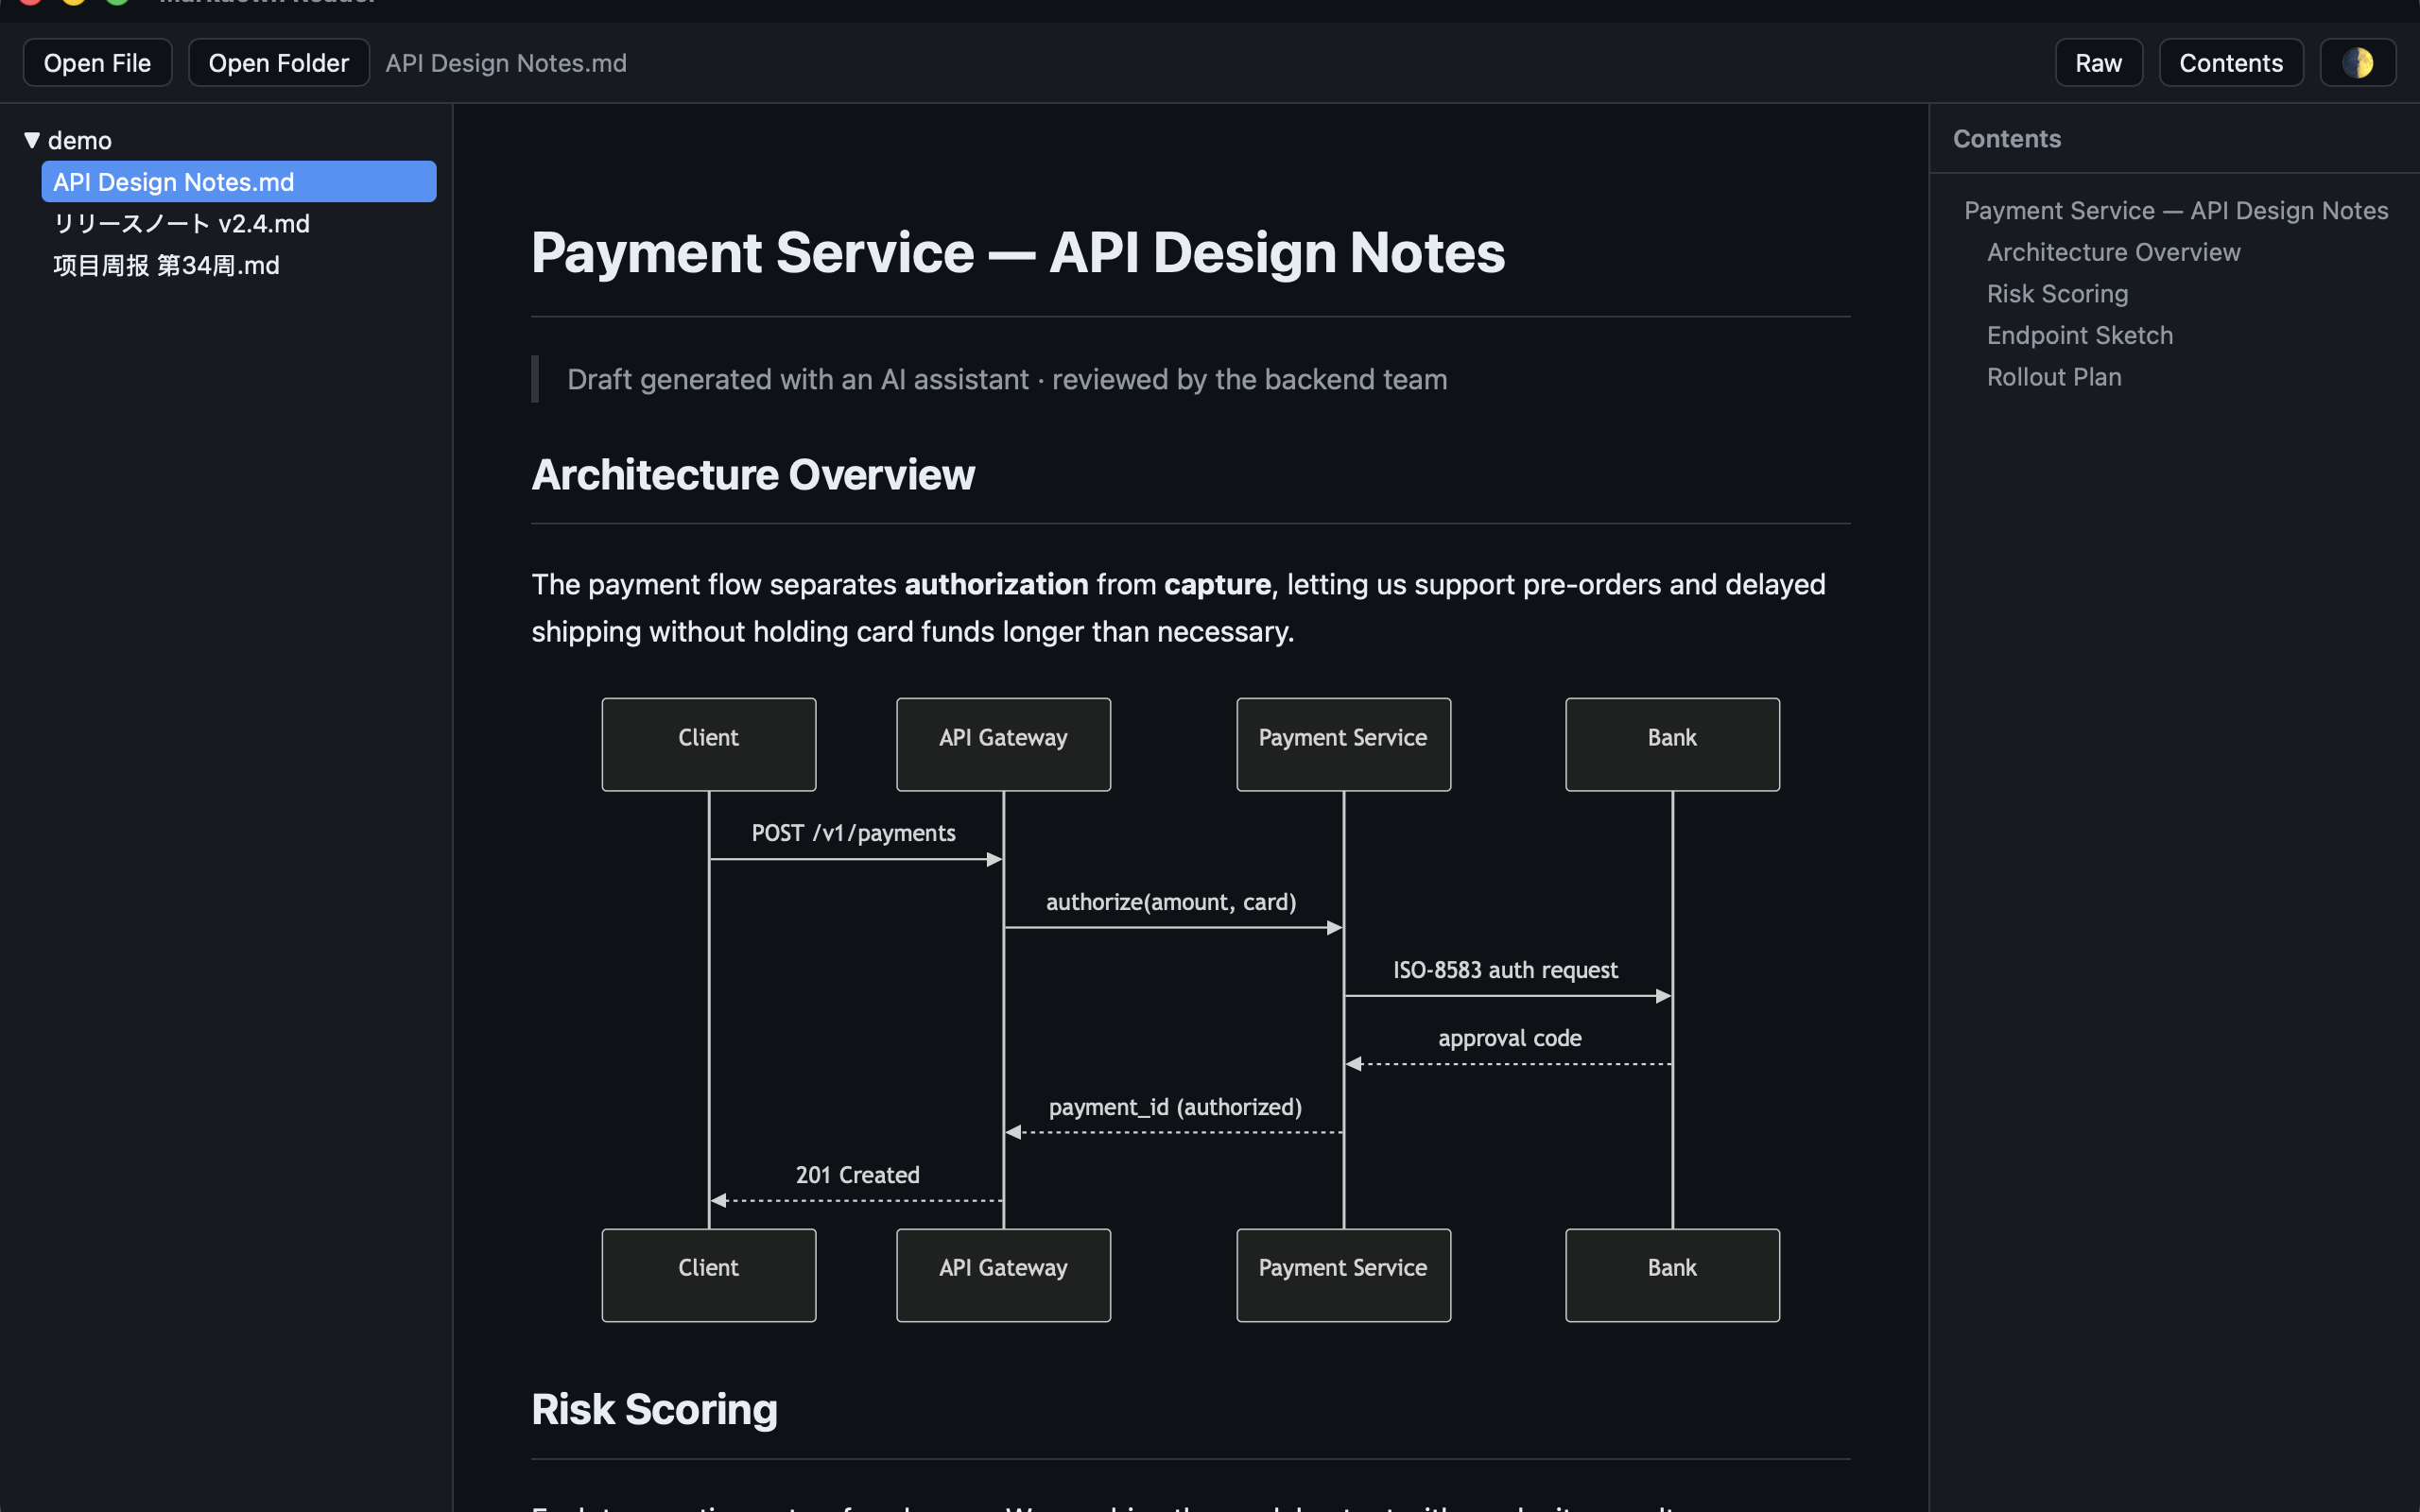Image resolution: width=2420 pixels, height=1512 pixels.
Task: Jump to Architecture Overview in Contents
Action: pos(2113,252)
